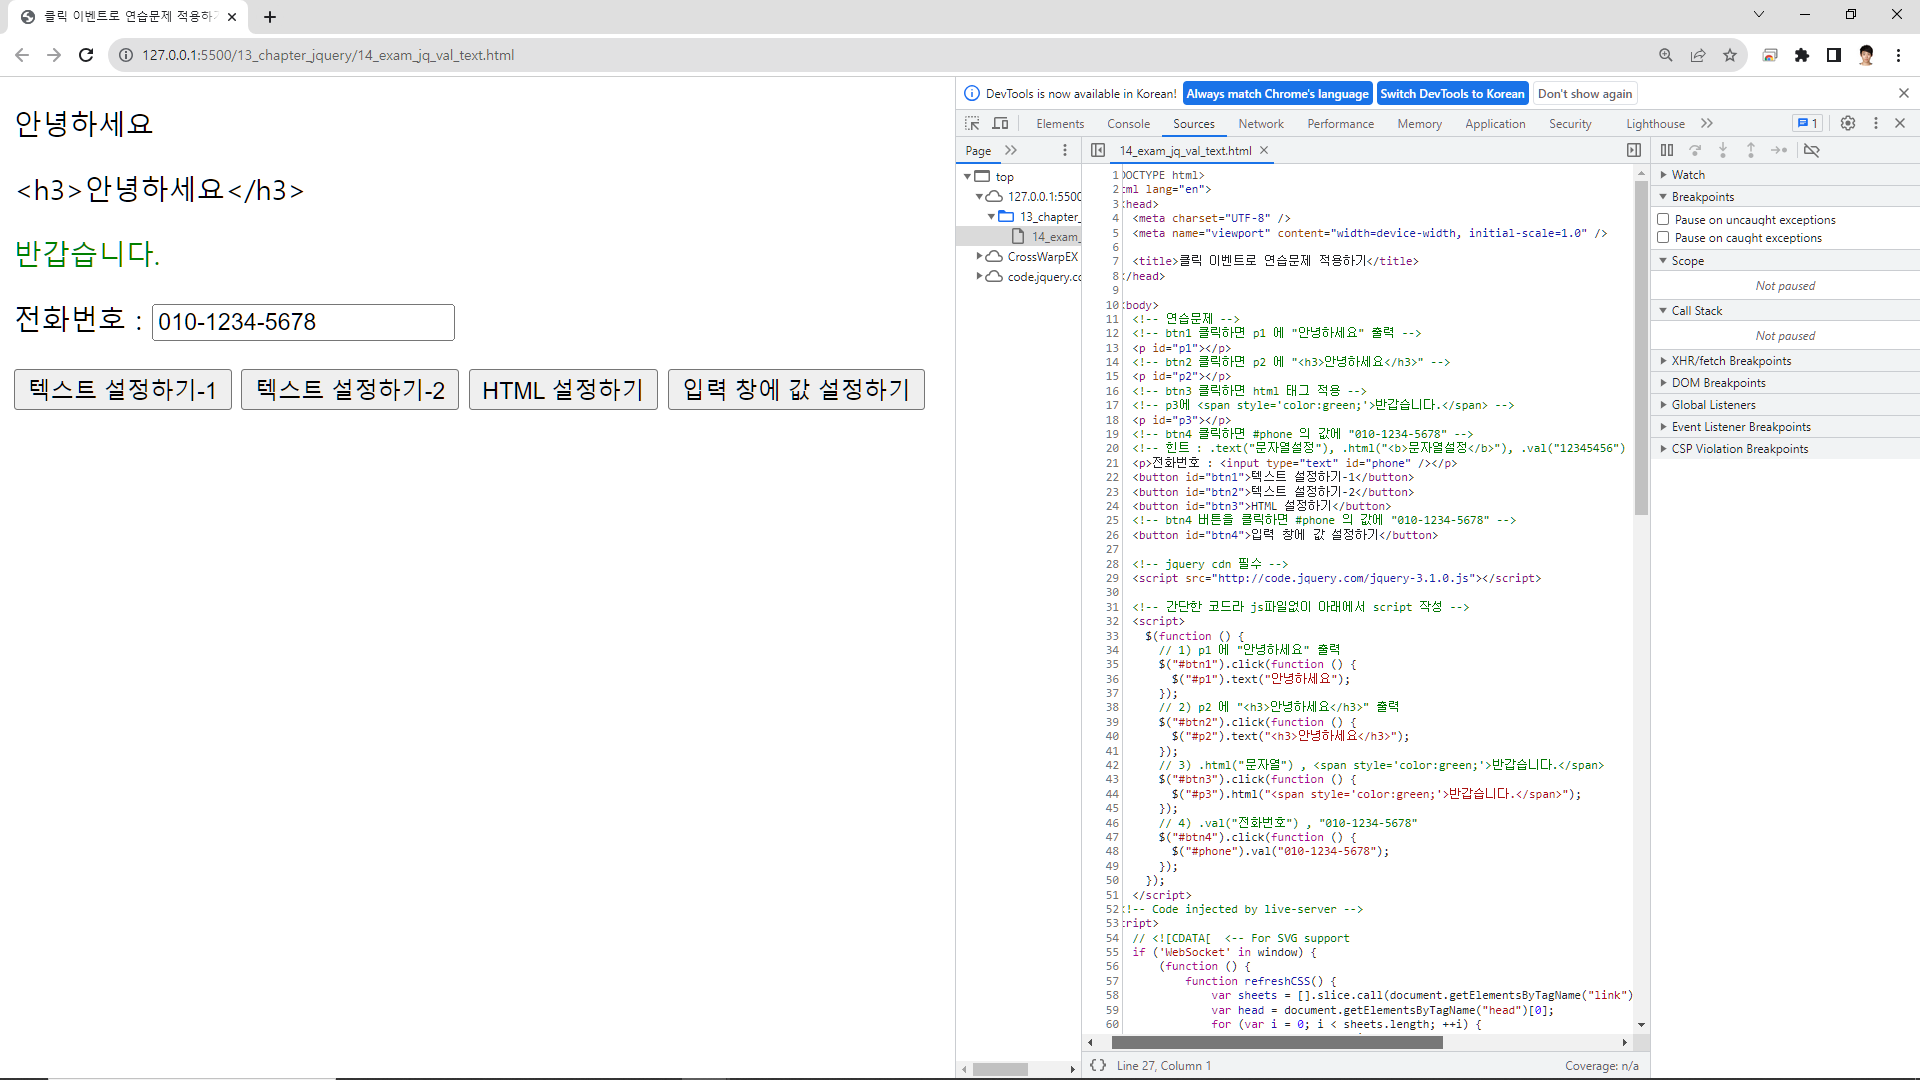Switch to the Console tab

click(1128, 124)
